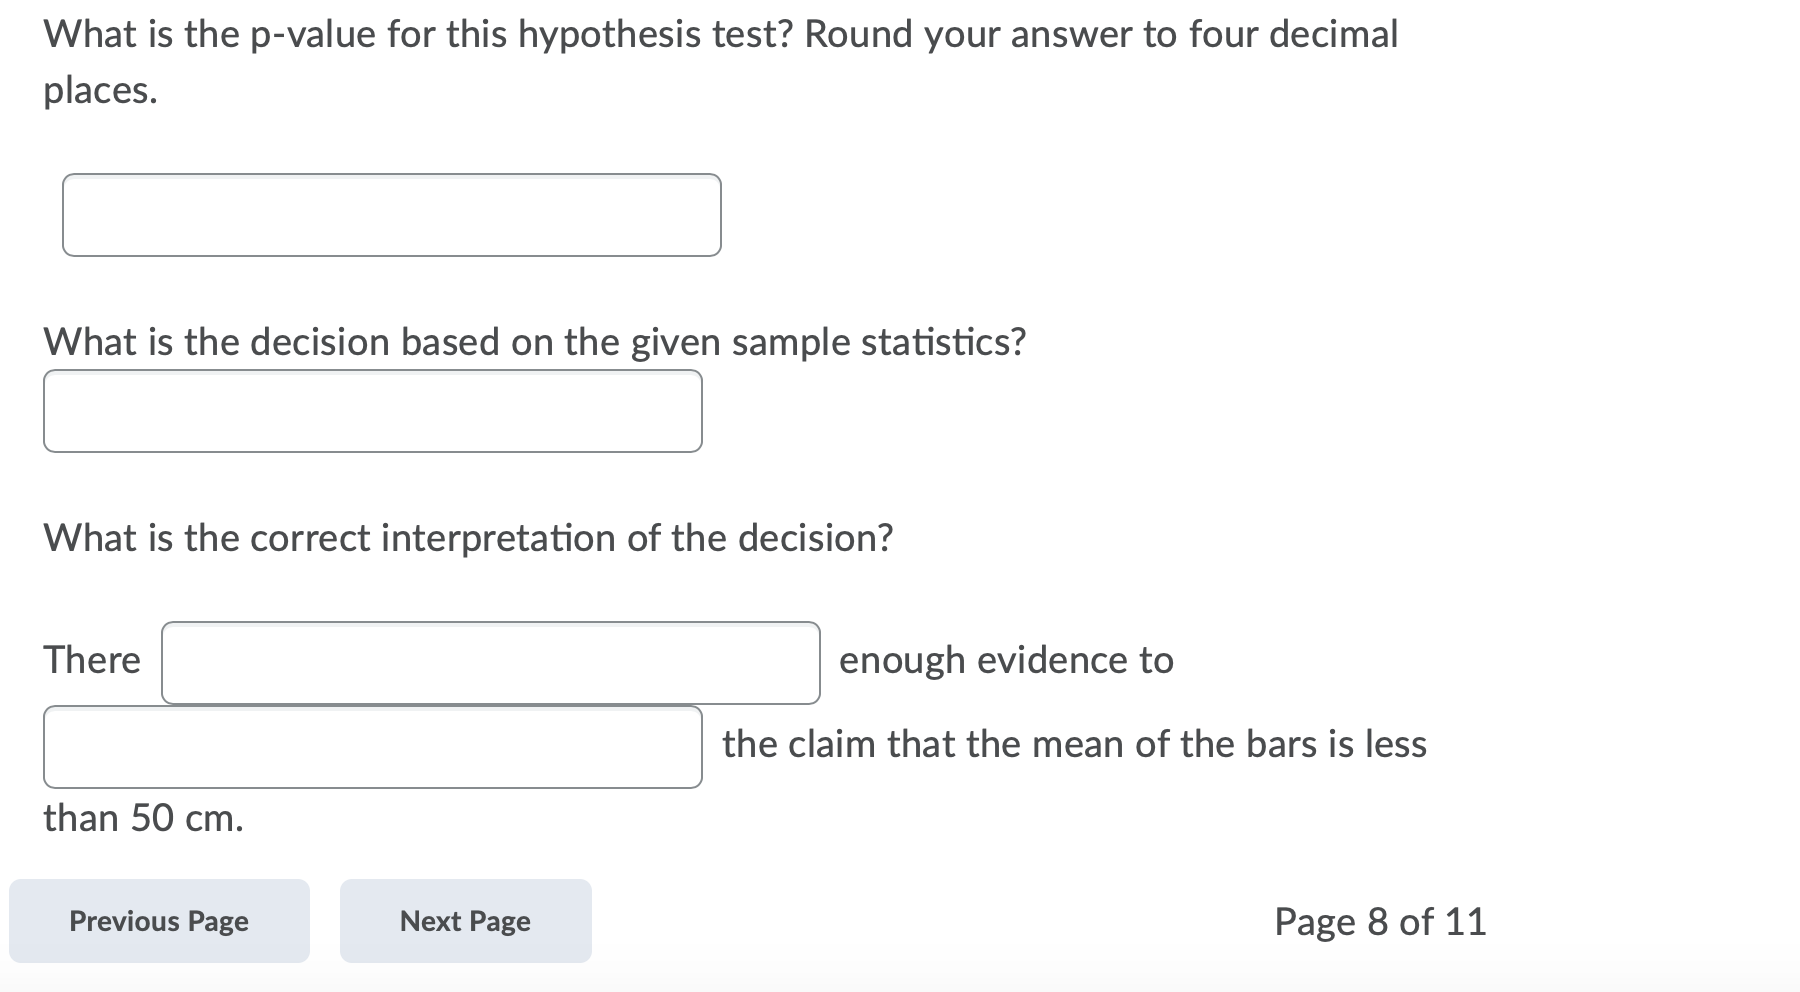Viewport: 1800px width, 992px height.
Task: Click the "than 50 cm." text
Action: tap(143, 818)
